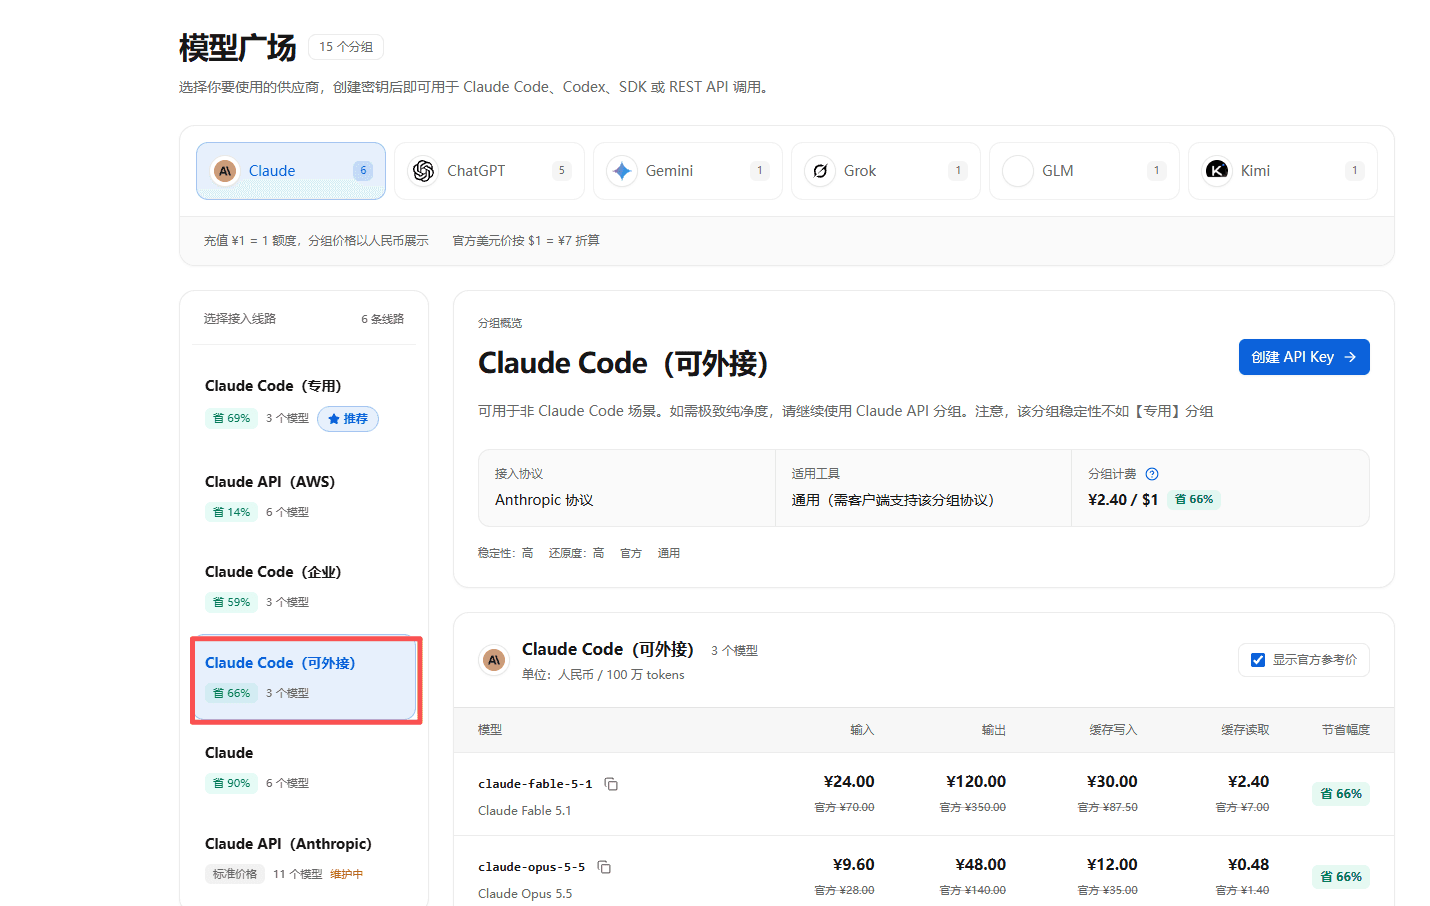
Task: Click the 省 66% badge in fable row
Action: coord(1340,794)
